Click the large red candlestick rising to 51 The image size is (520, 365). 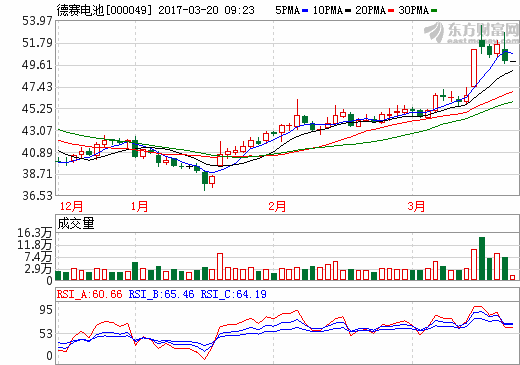pyautogui.click(x=474, y=68)
